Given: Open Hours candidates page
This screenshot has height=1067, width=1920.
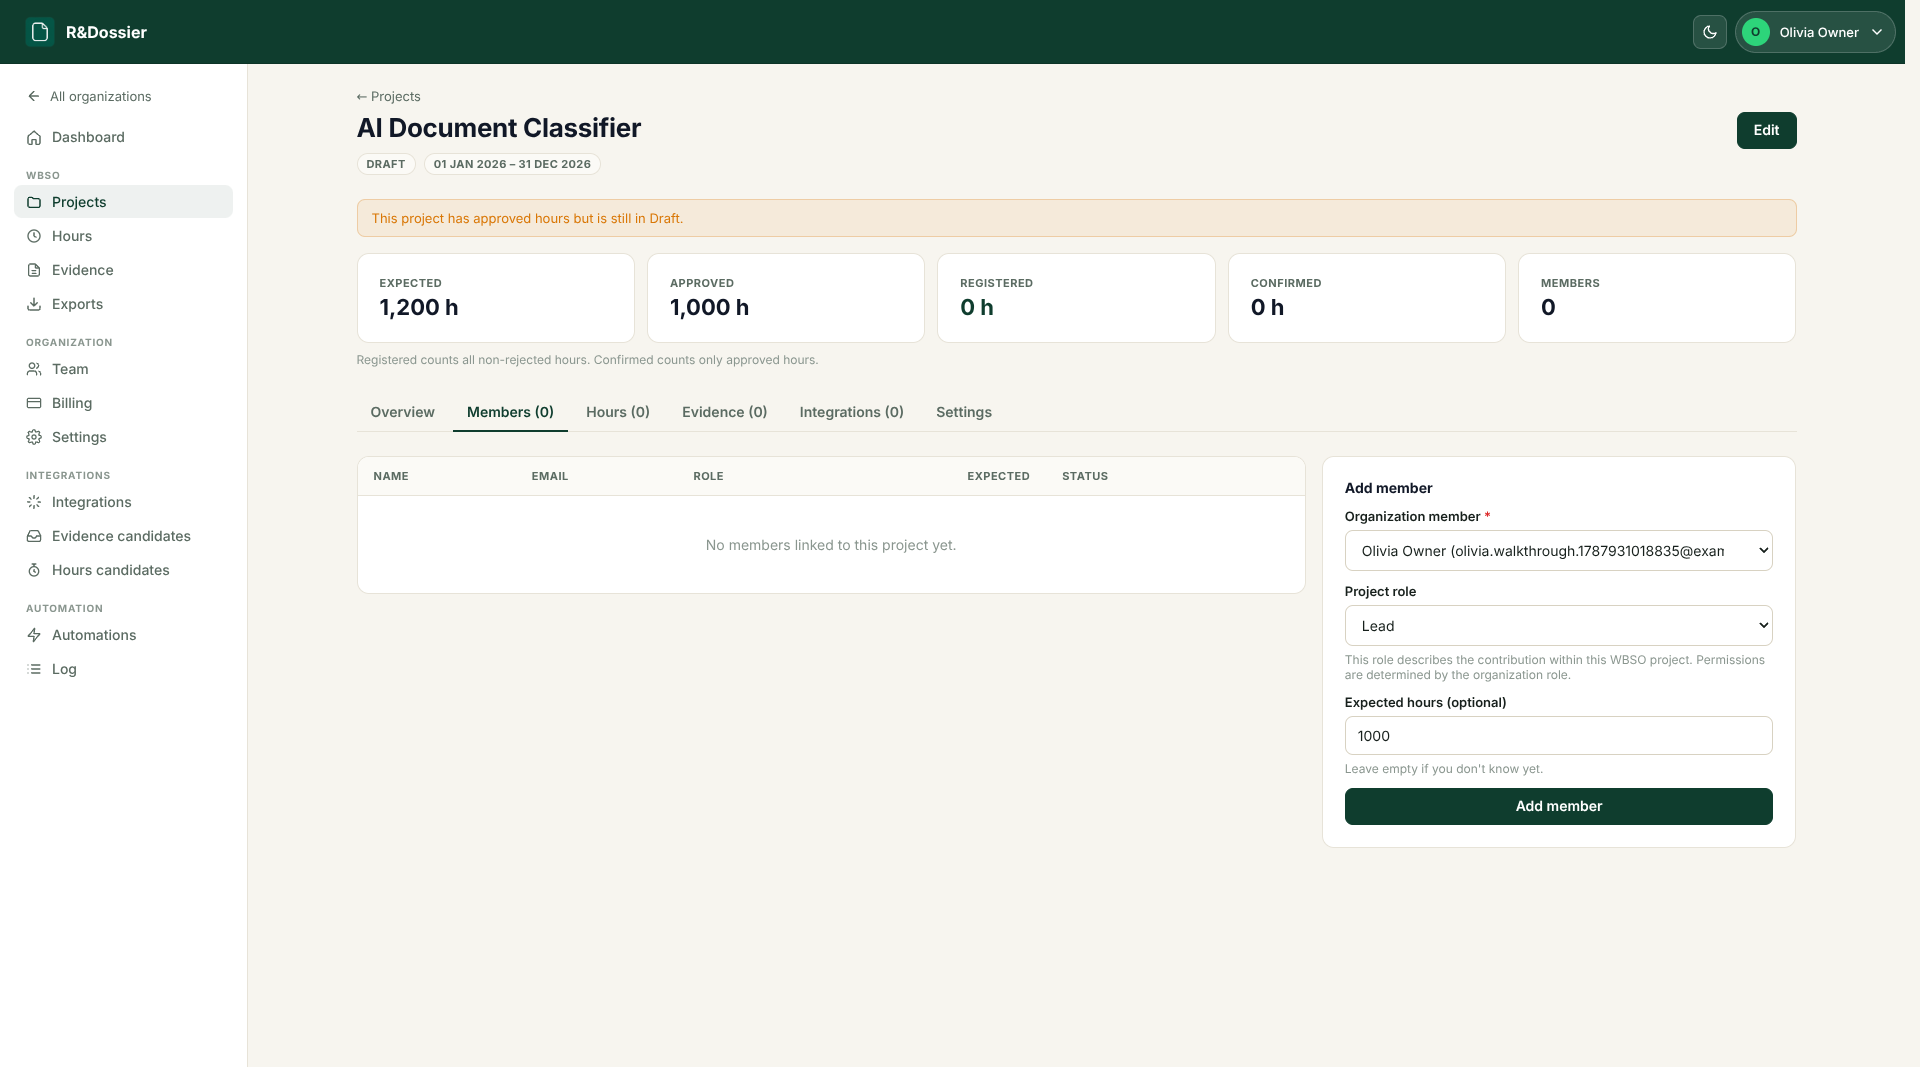Looking at the screenshot, I should [123, 570].
